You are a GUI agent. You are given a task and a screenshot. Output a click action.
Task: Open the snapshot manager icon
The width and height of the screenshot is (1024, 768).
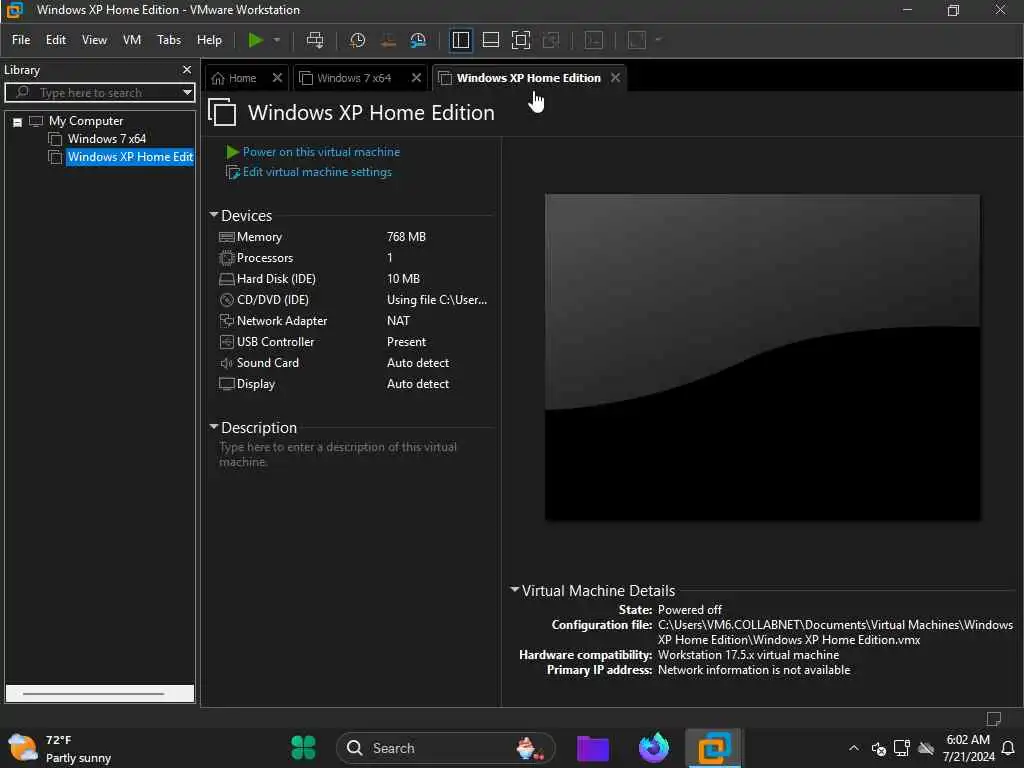pyautogui.click(x=418, y=40)
